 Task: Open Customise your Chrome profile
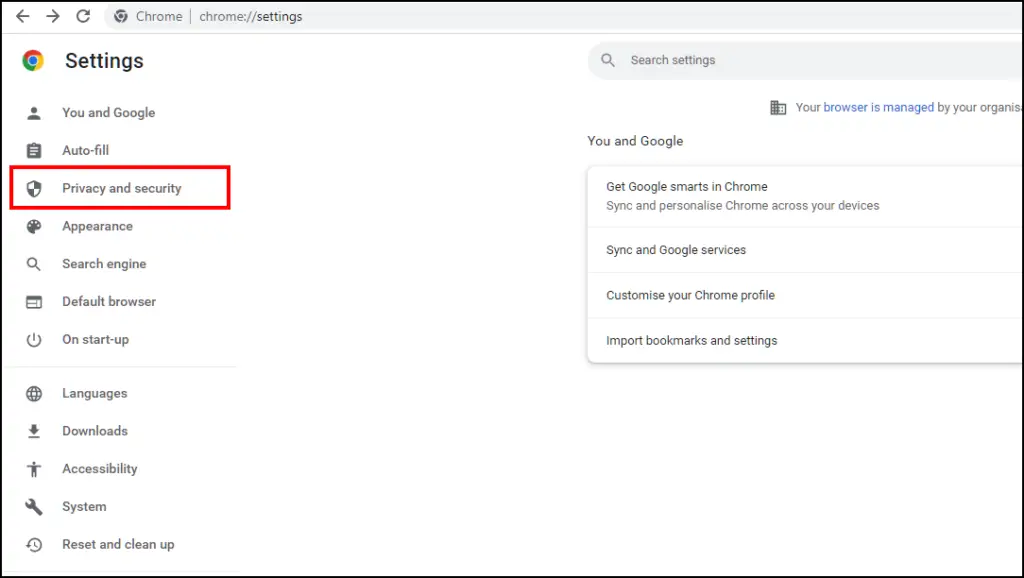805,295
